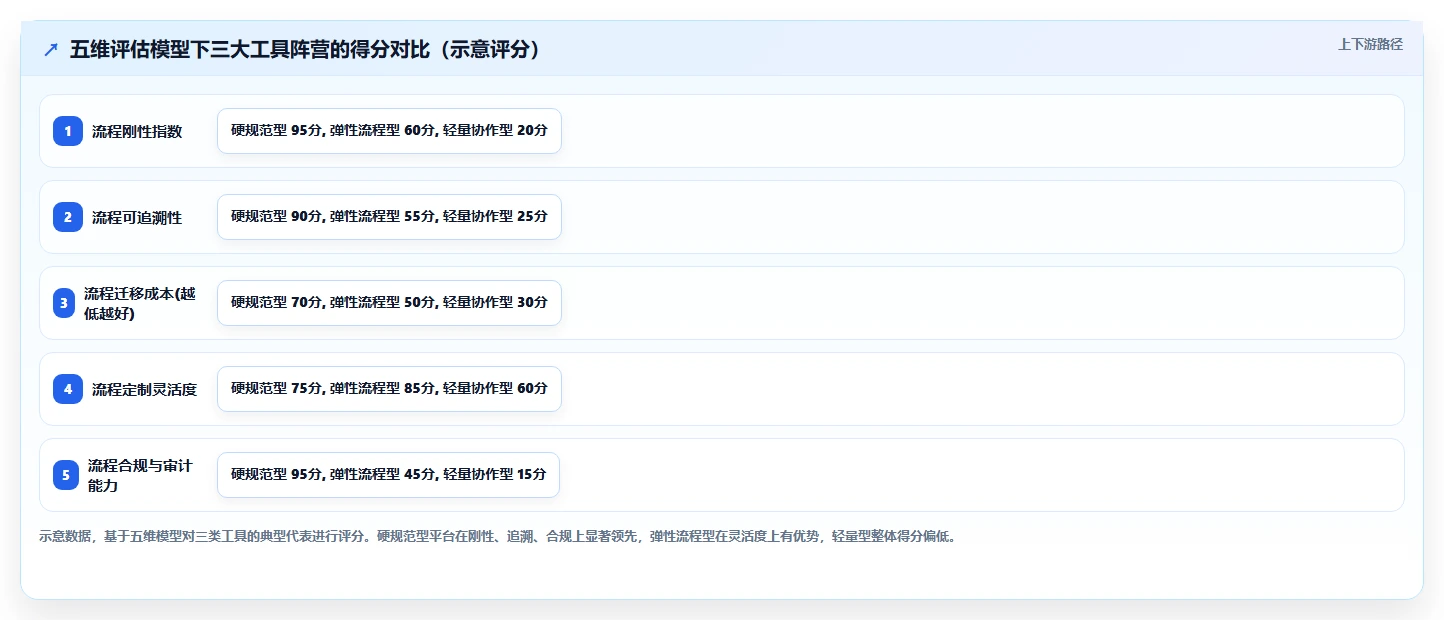
Task: Click the score box 硬规范型 75分, 弹性流程型 85分
Action: click(389, 389)
